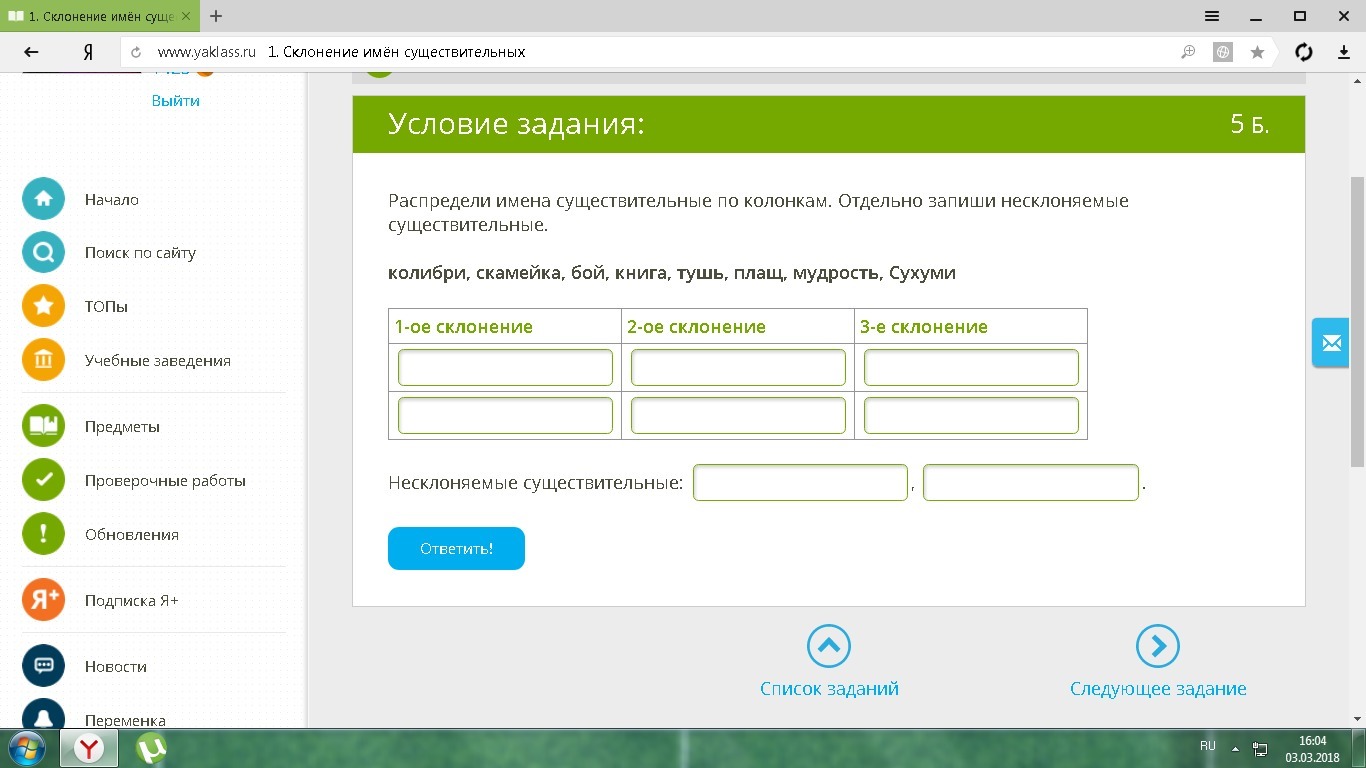Open the ТОПы menu link
This screenshot has height=768, width=1366.
tap(106, 307)
